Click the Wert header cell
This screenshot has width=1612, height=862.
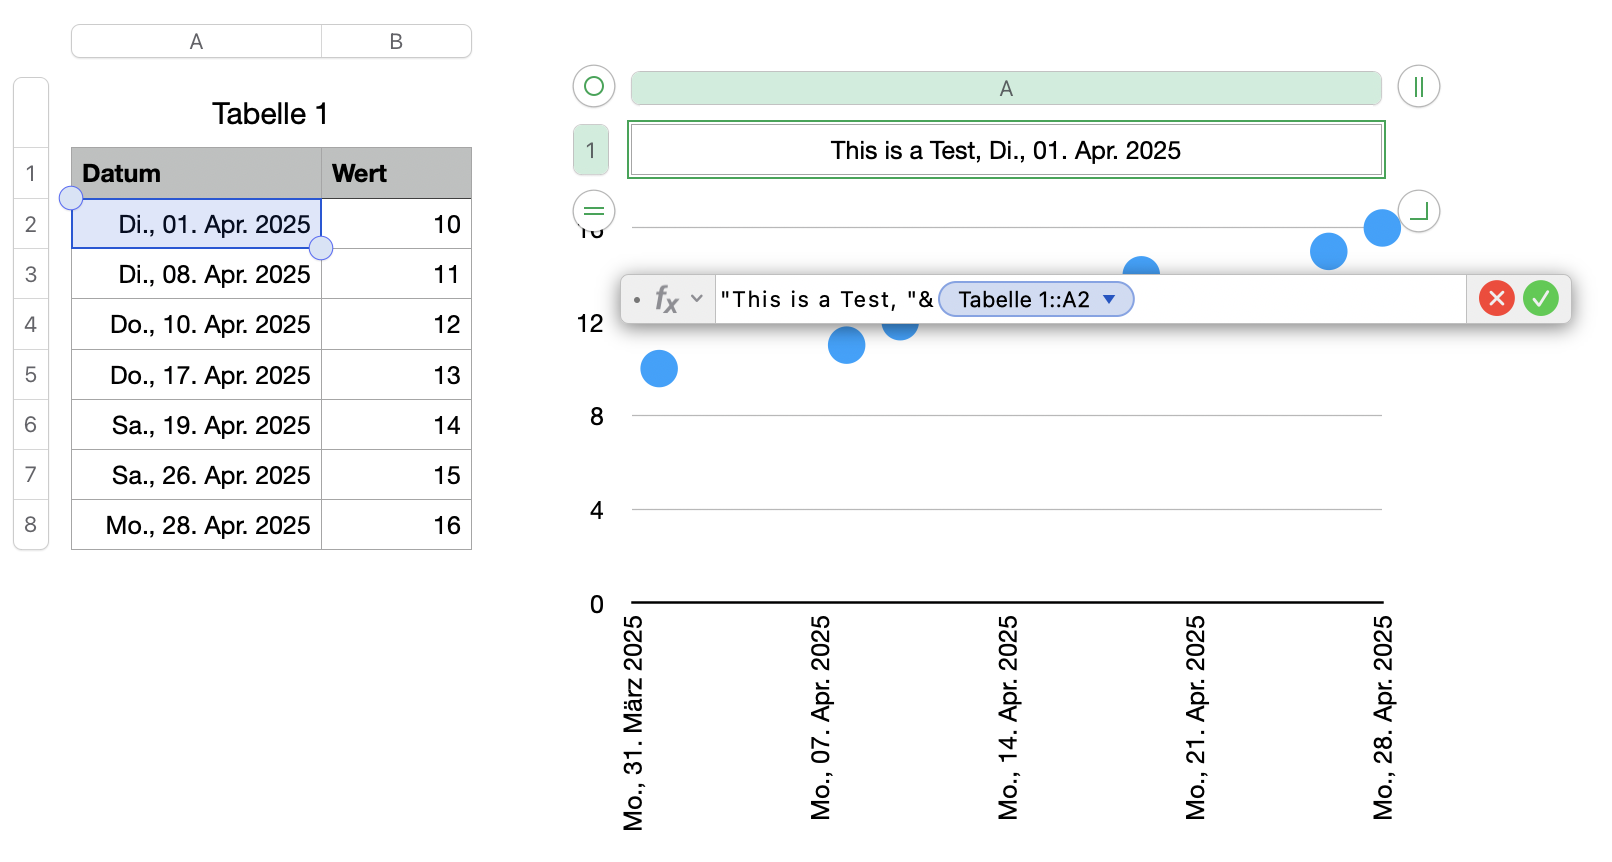(x=396, y=173)
